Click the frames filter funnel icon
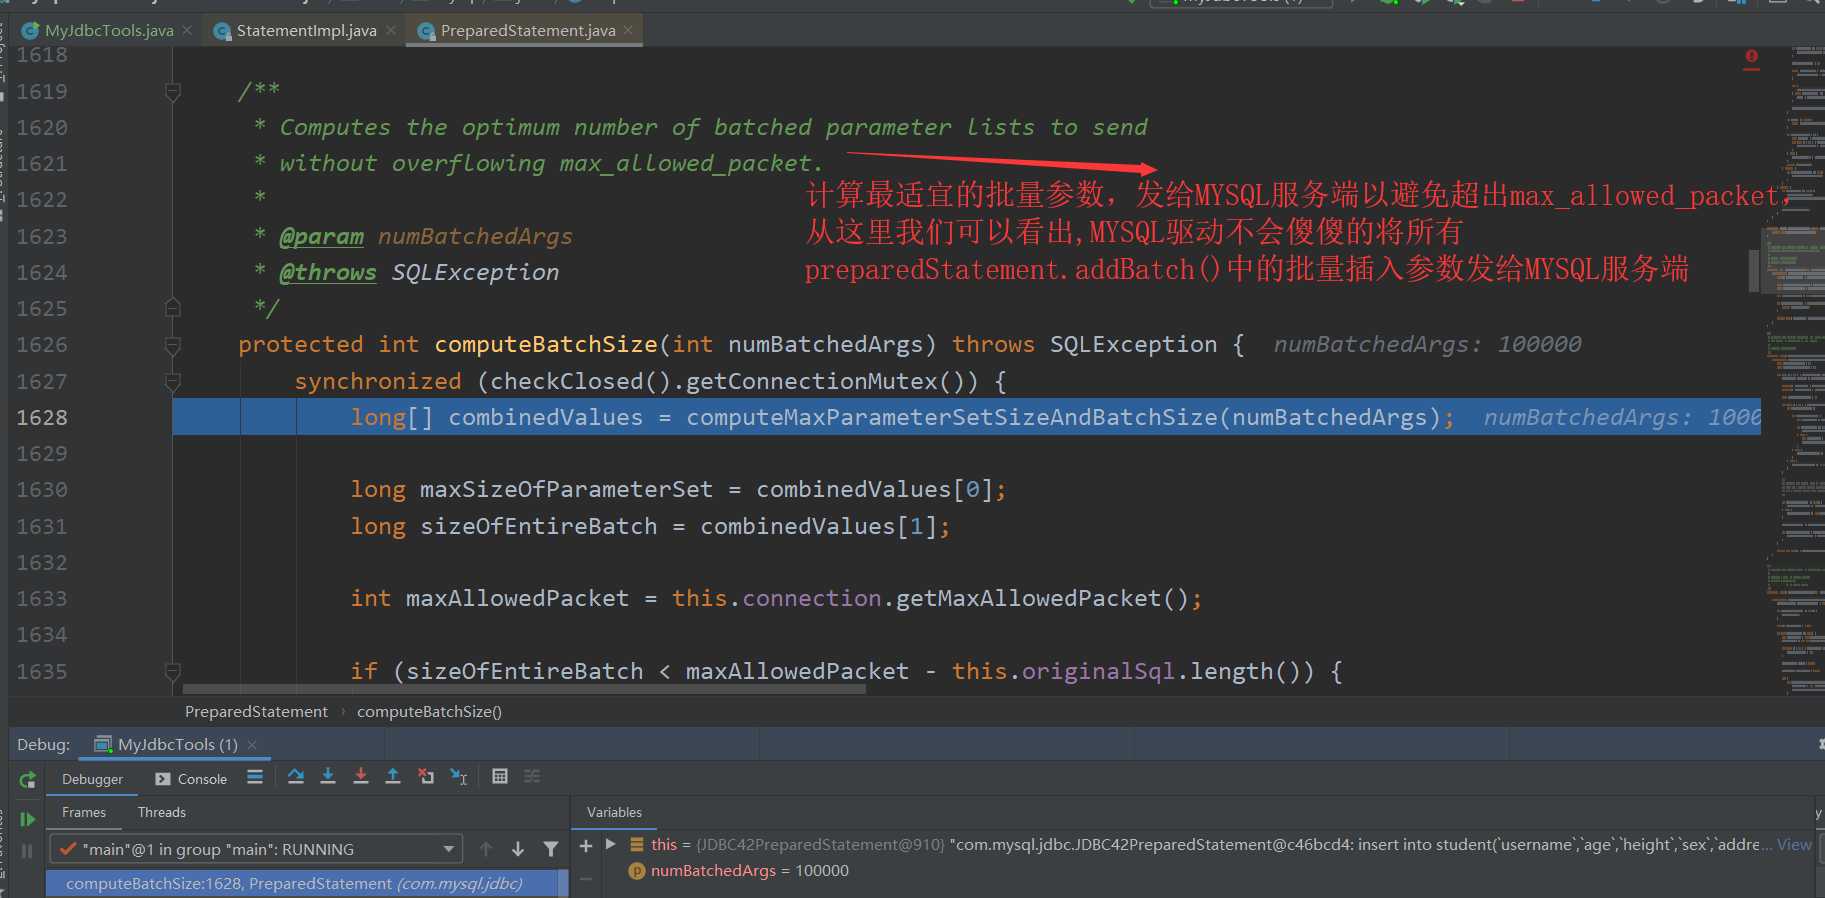Viewport: 1825px width, 898px height. tap(551, 849)
